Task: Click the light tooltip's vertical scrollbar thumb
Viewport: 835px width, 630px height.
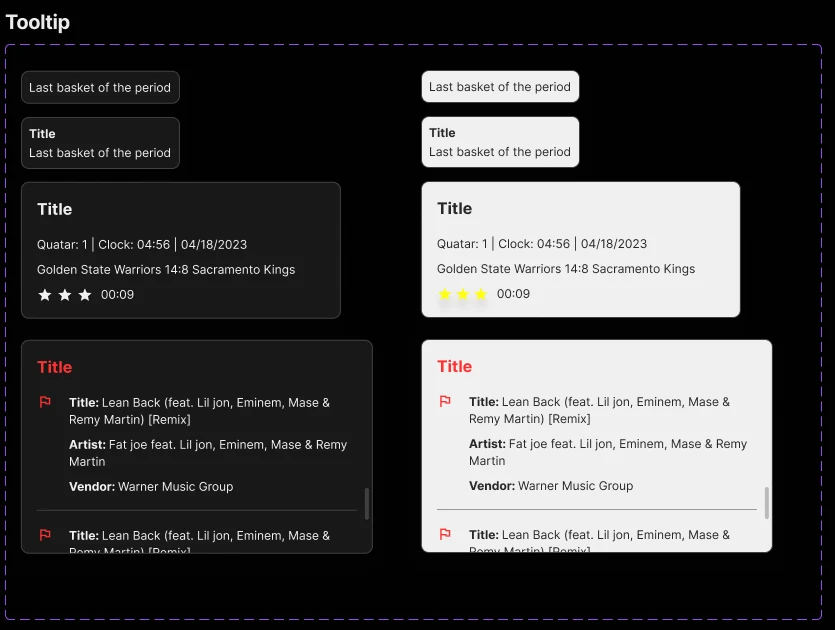Action: click(x=767, y=502)
